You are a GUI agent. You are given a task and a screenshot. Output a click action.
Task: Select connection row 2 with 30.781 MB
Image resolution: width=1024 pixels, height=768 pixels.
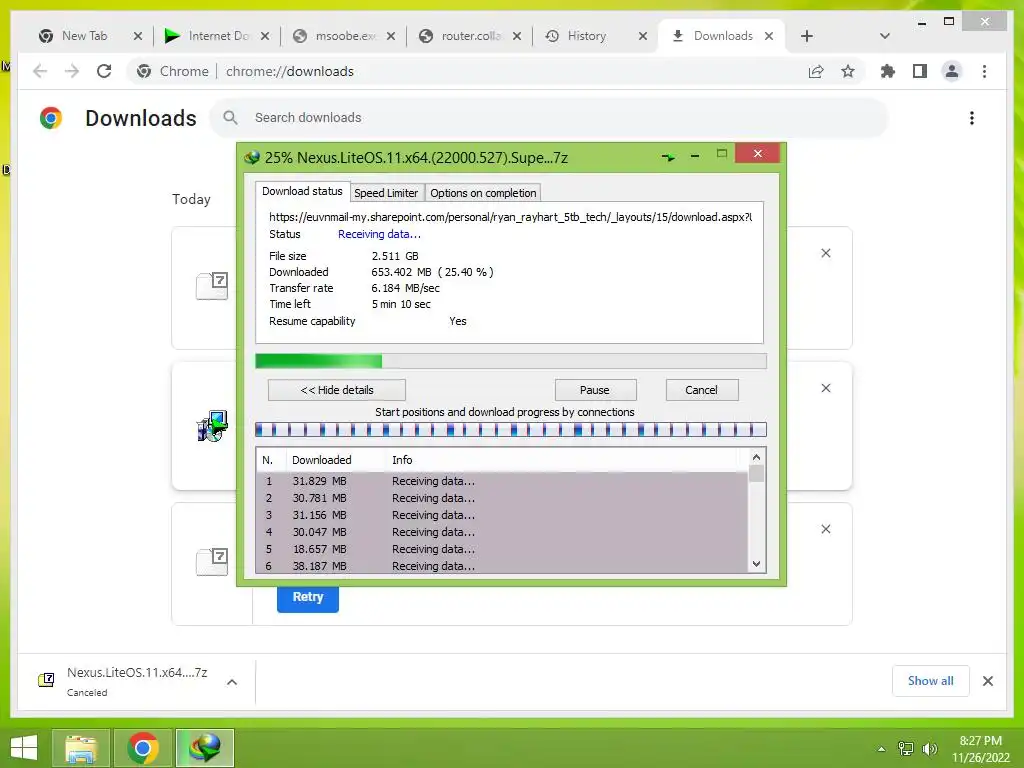[502, 498]
